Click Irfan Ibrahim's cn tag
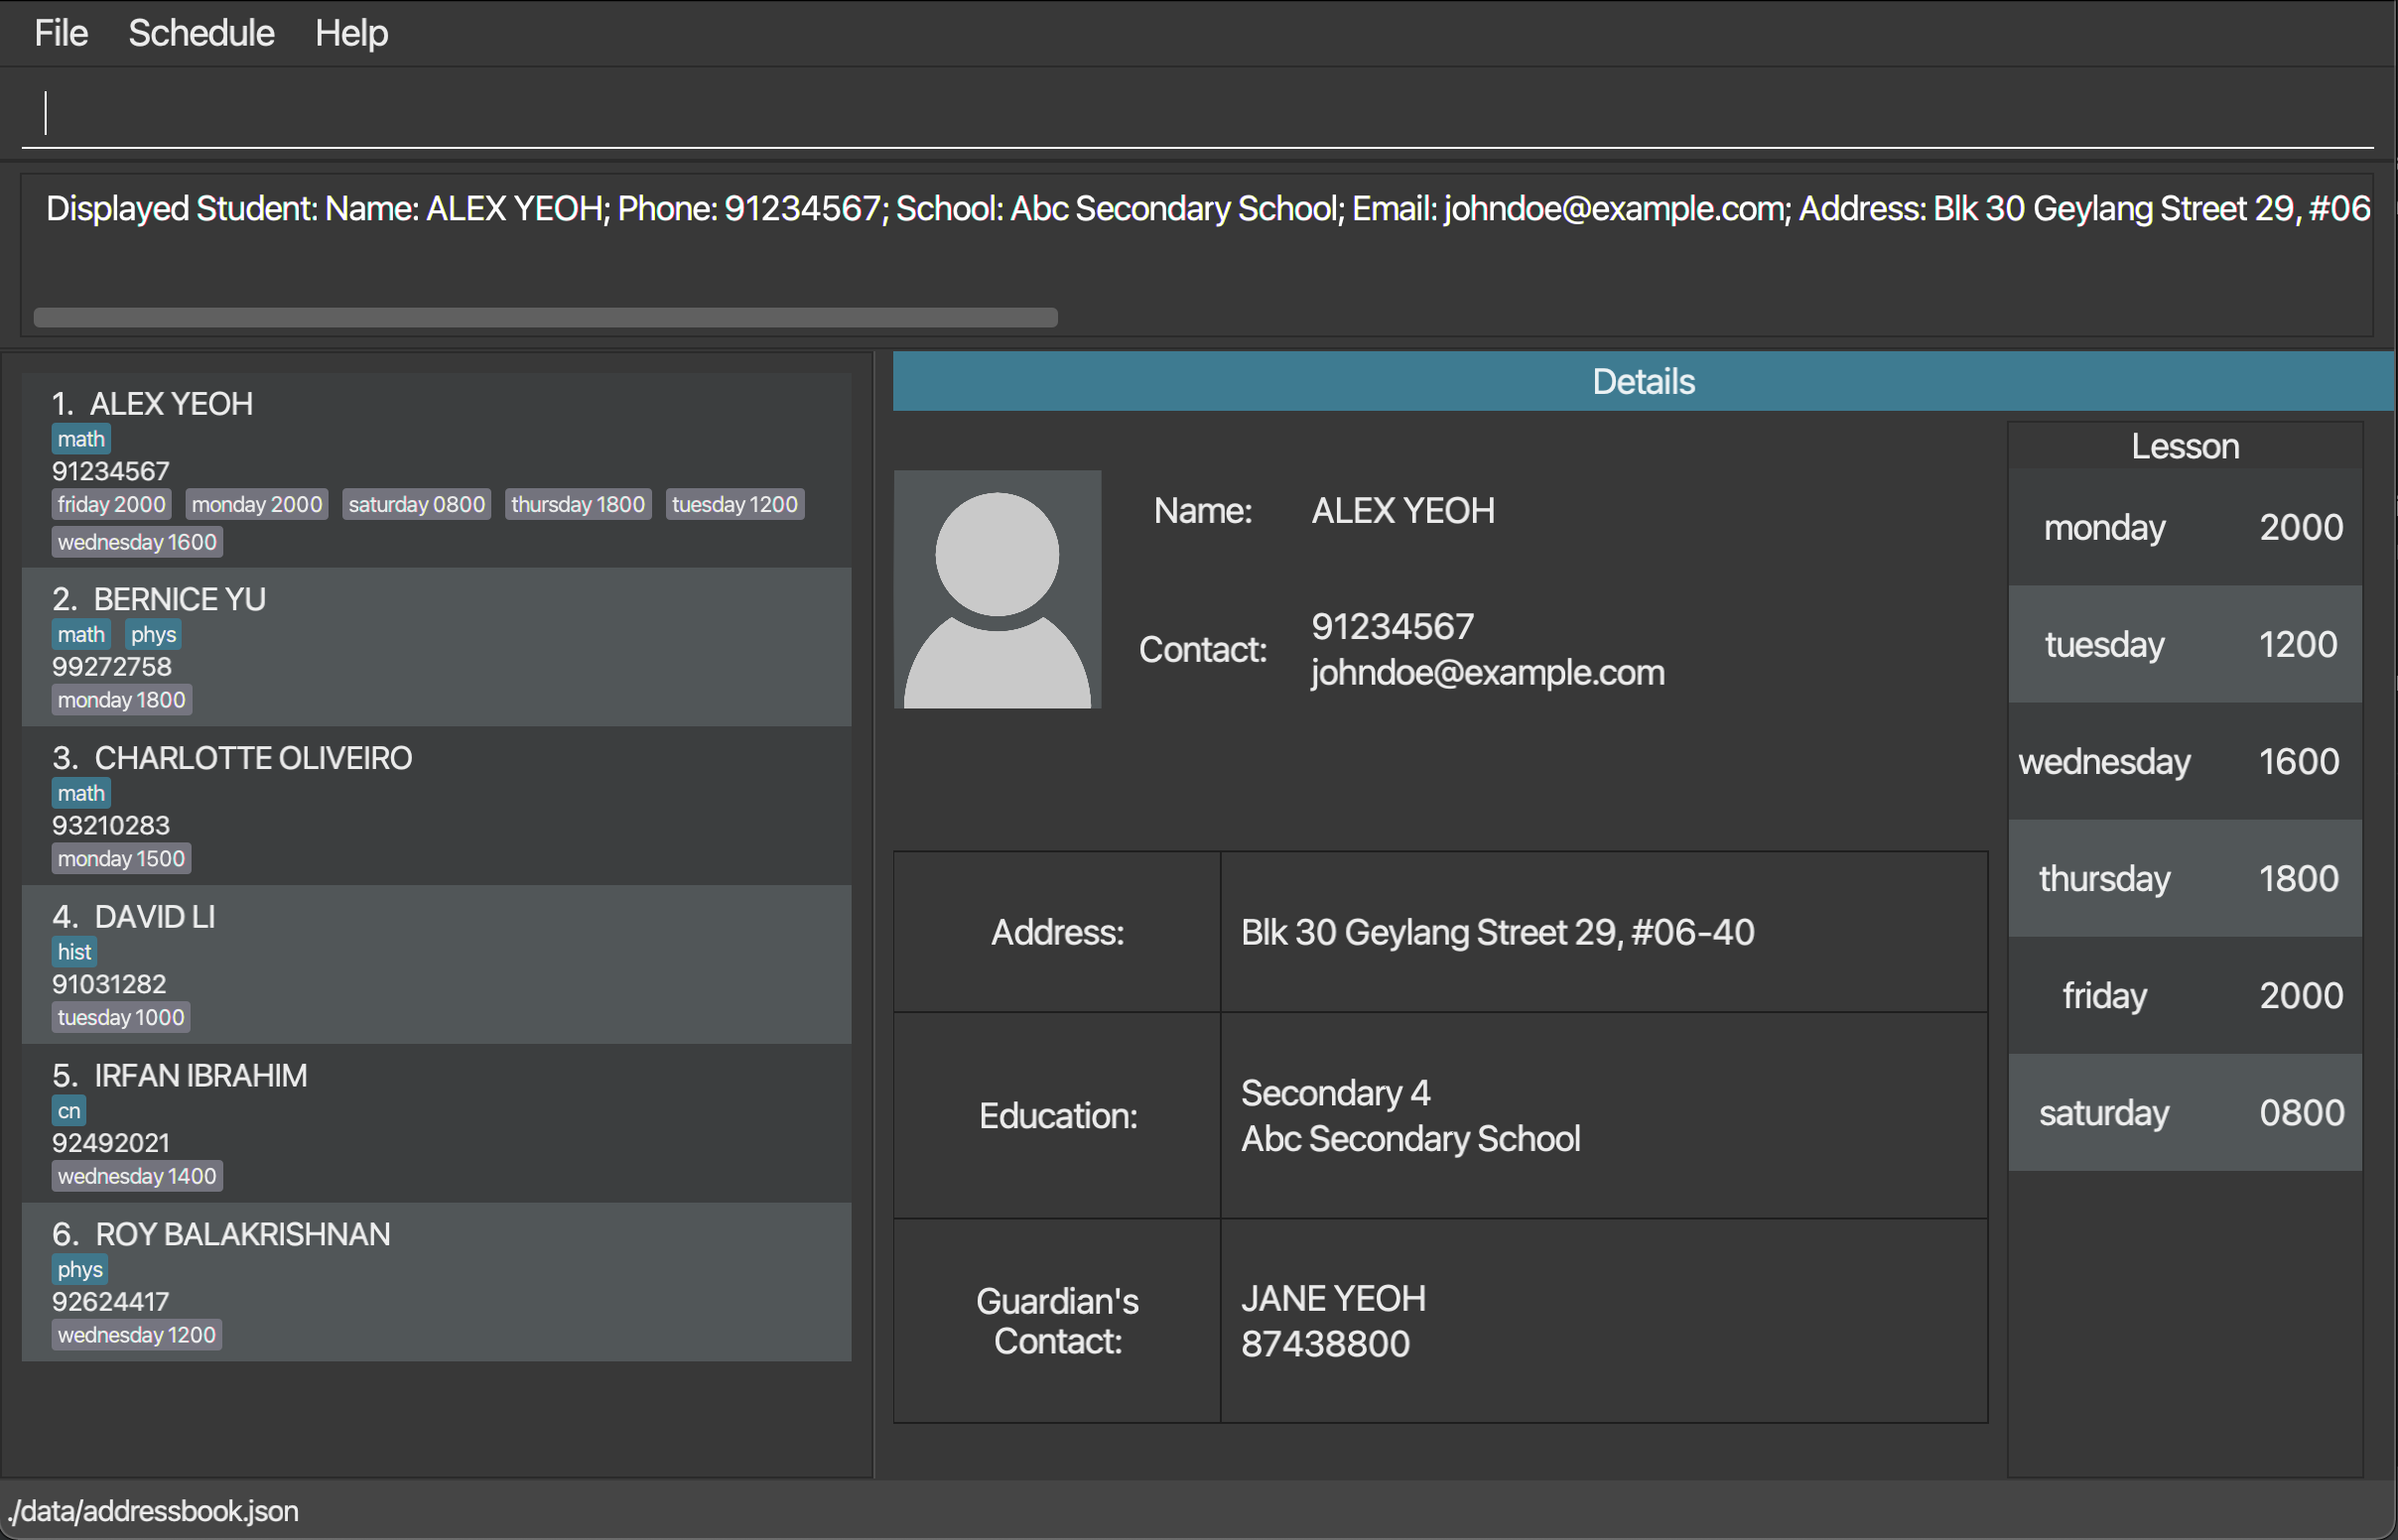The height and width of the screenshot is (1540, 2398). (x=69, y=1111)
